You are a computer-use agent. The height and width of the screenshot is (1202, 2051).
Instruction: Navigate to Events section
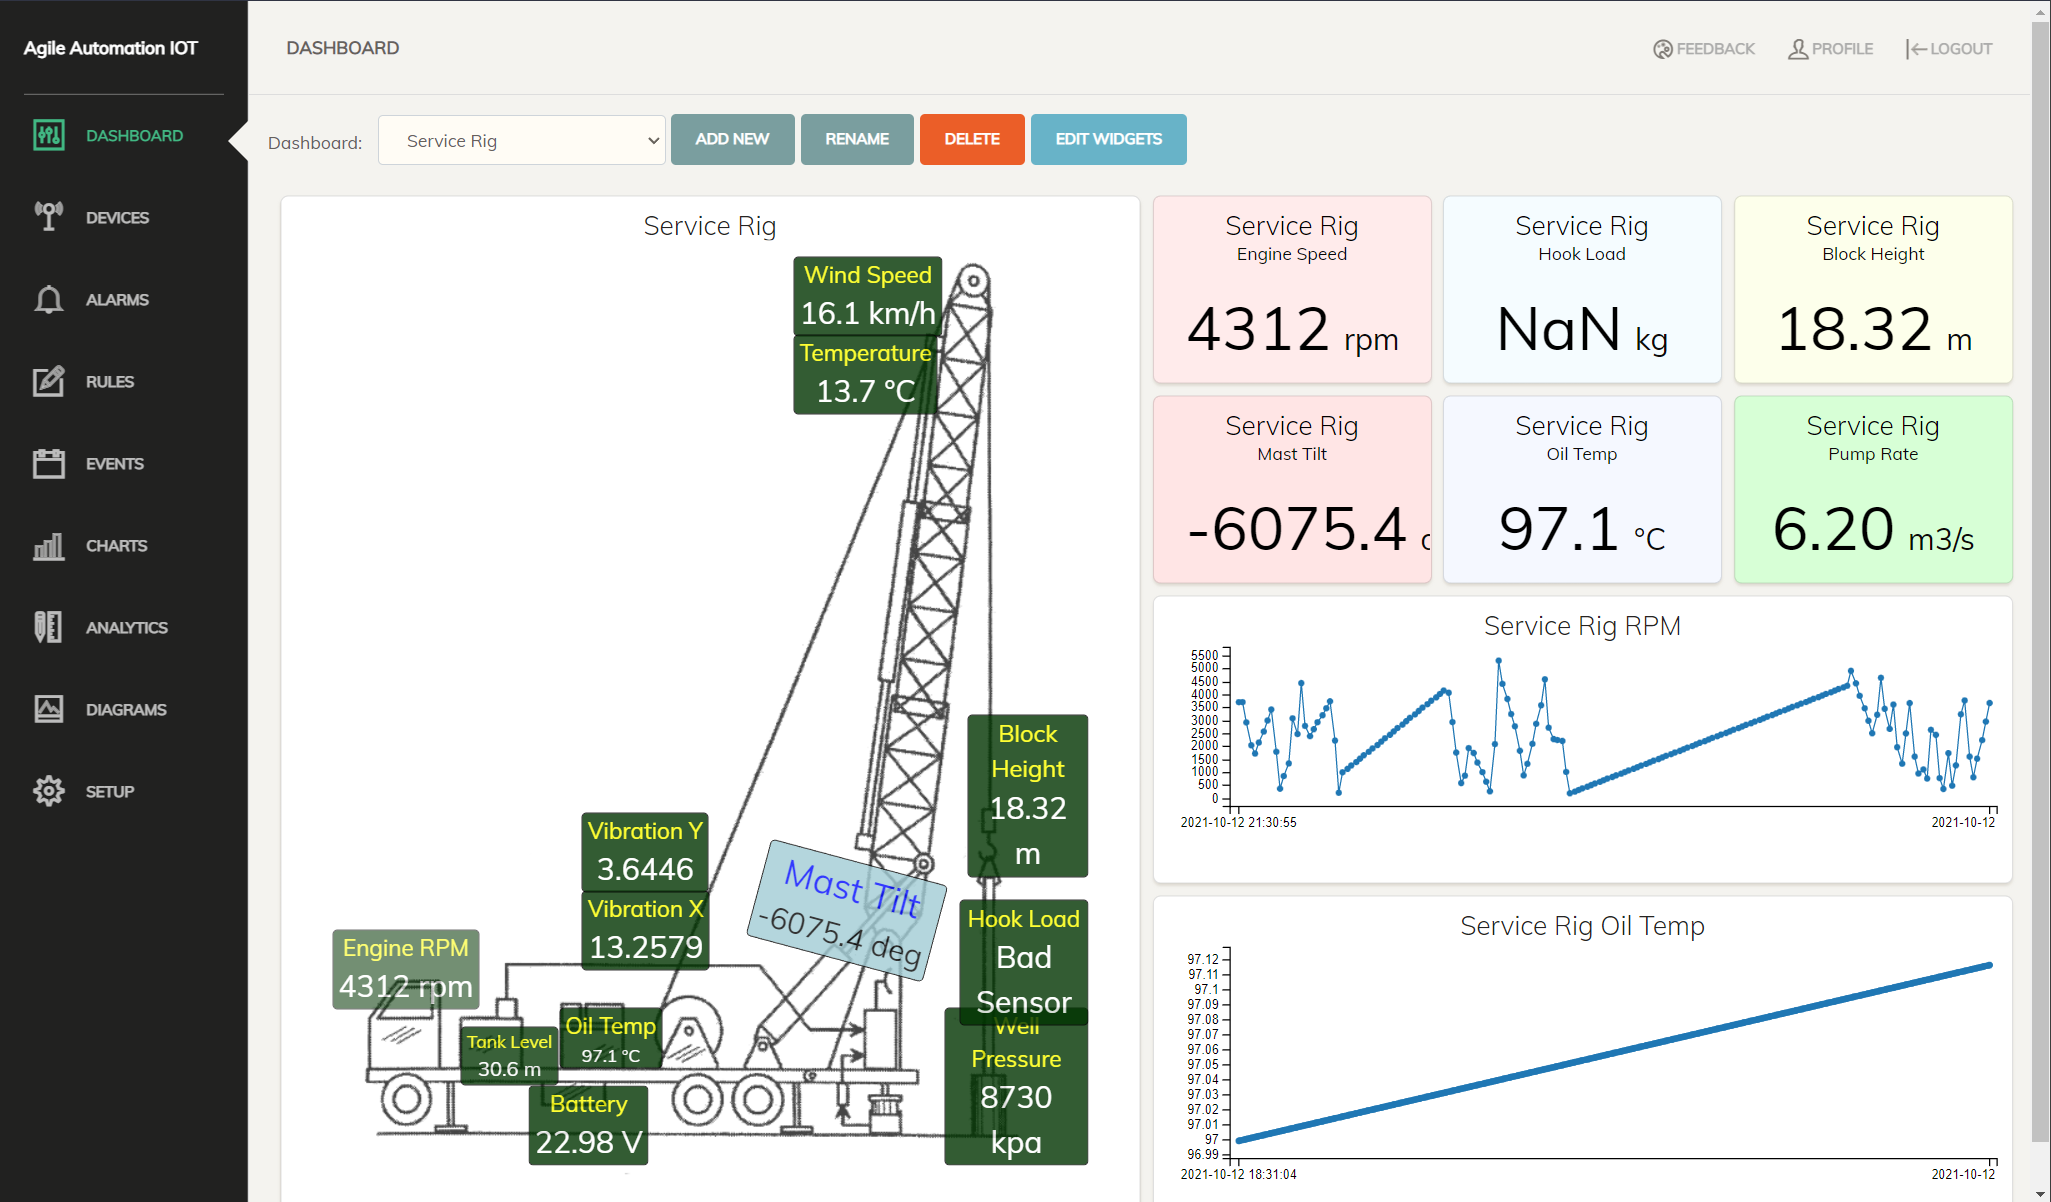tap(114, 462)
